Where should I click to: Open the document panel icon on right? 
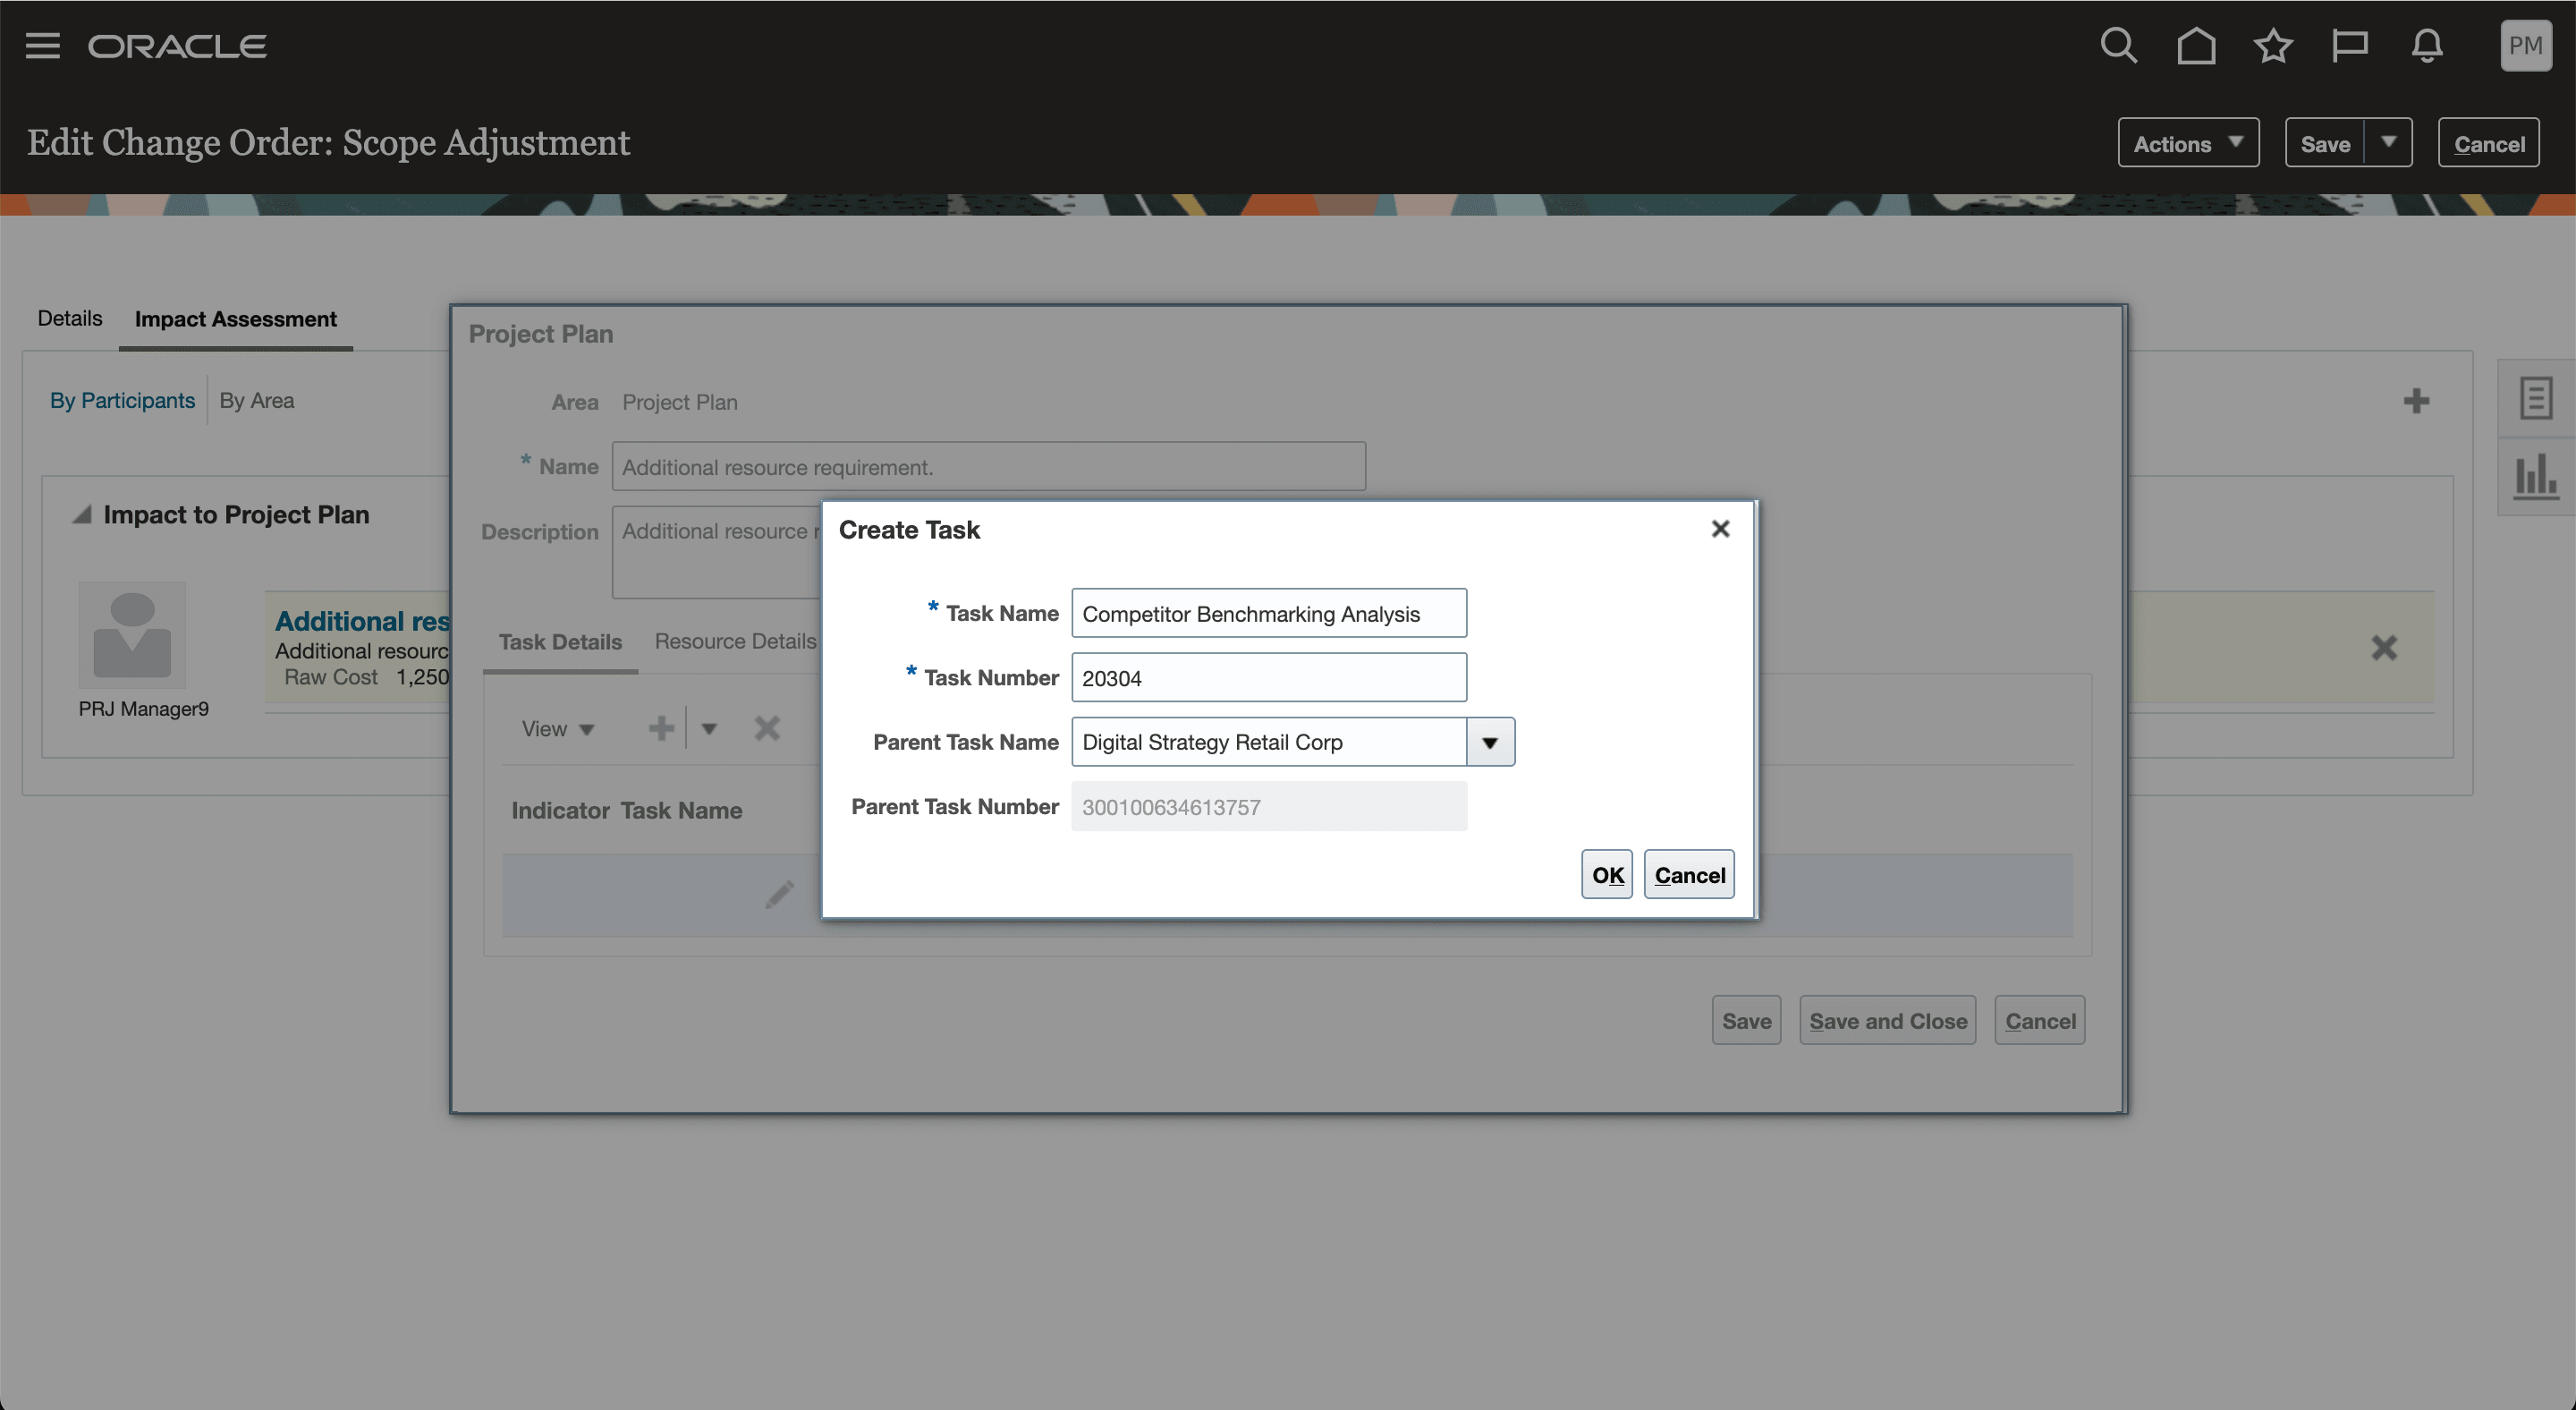tap(2535, 398)
